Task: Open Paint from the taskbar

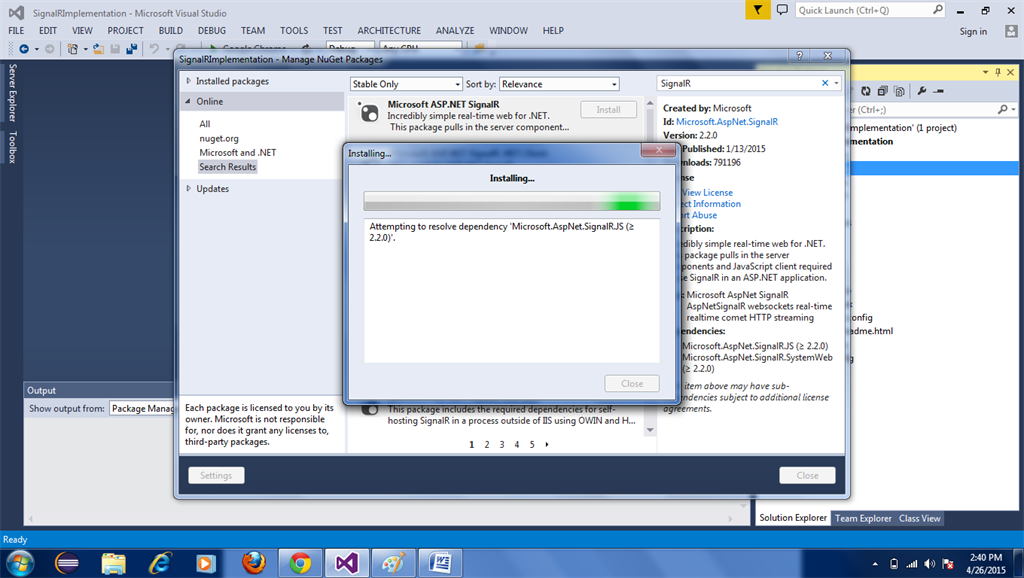Action: 393,562
